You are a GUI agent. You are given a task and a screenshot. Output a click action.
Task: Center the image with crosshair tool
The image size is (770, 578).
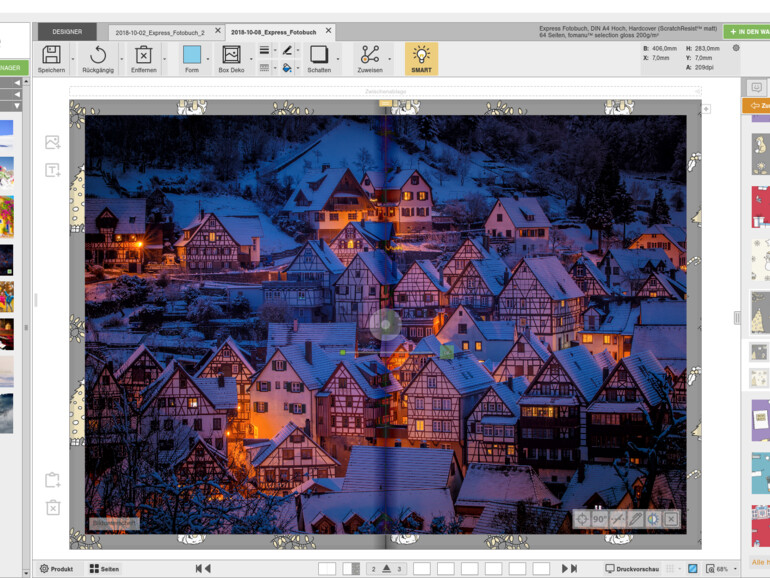tap(582, 519)
